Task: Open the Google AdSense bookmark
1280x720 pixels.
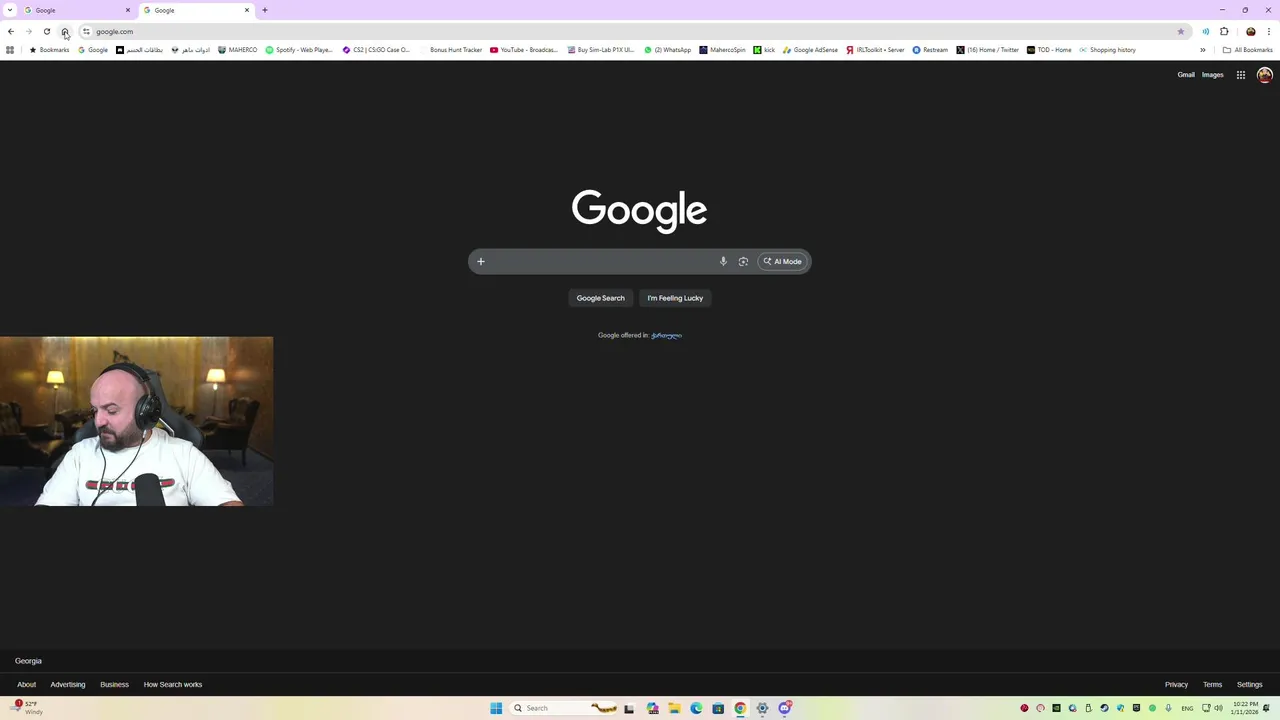Action: 810,50
